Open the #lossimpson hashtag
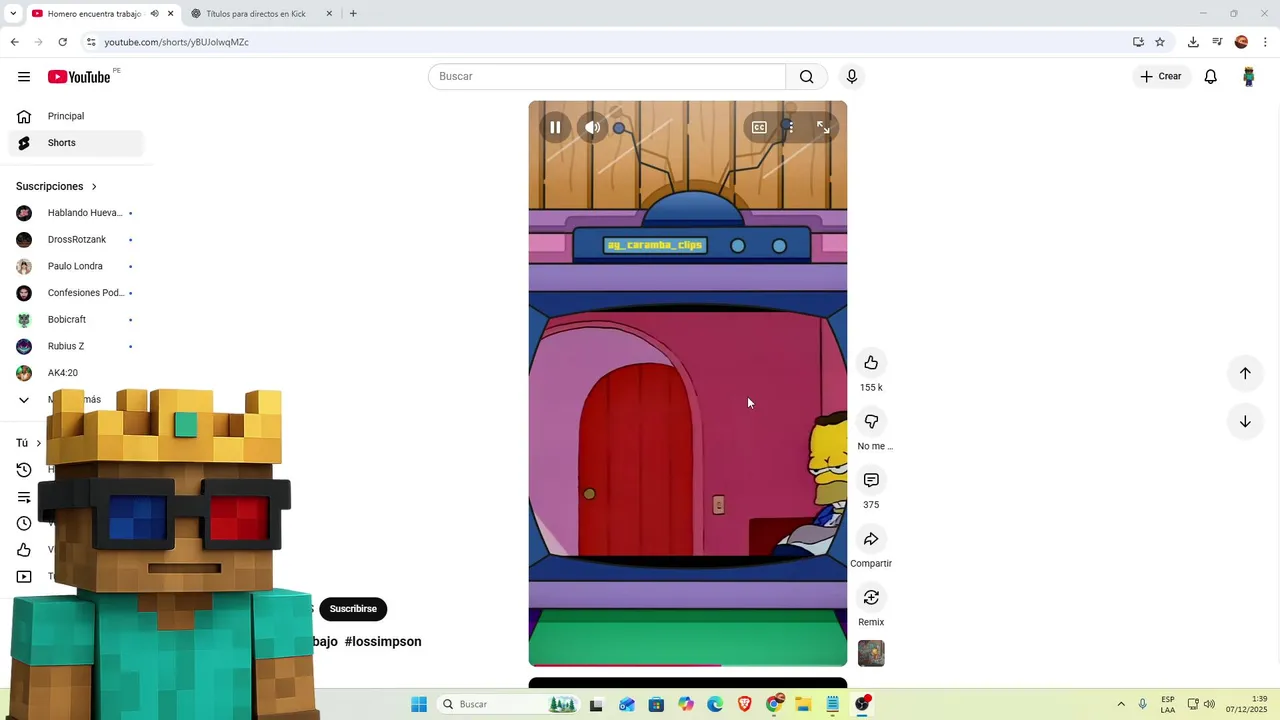Image resolution: width=1280 pixels, height=720 pixels. tap(383, 641)
